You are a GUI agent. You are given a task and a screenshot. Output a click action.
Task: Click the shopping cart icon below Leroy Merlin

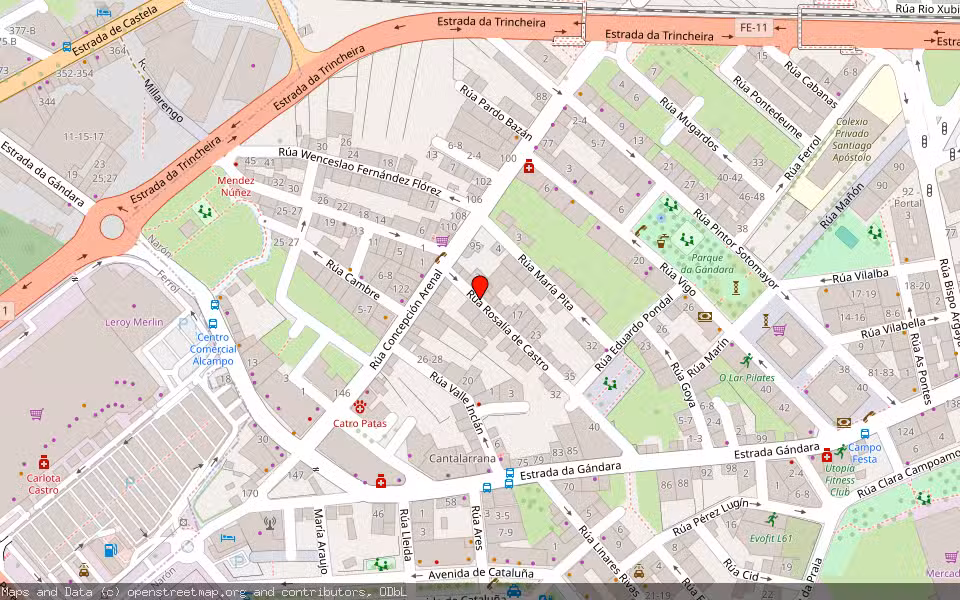[x=36, y=414]
